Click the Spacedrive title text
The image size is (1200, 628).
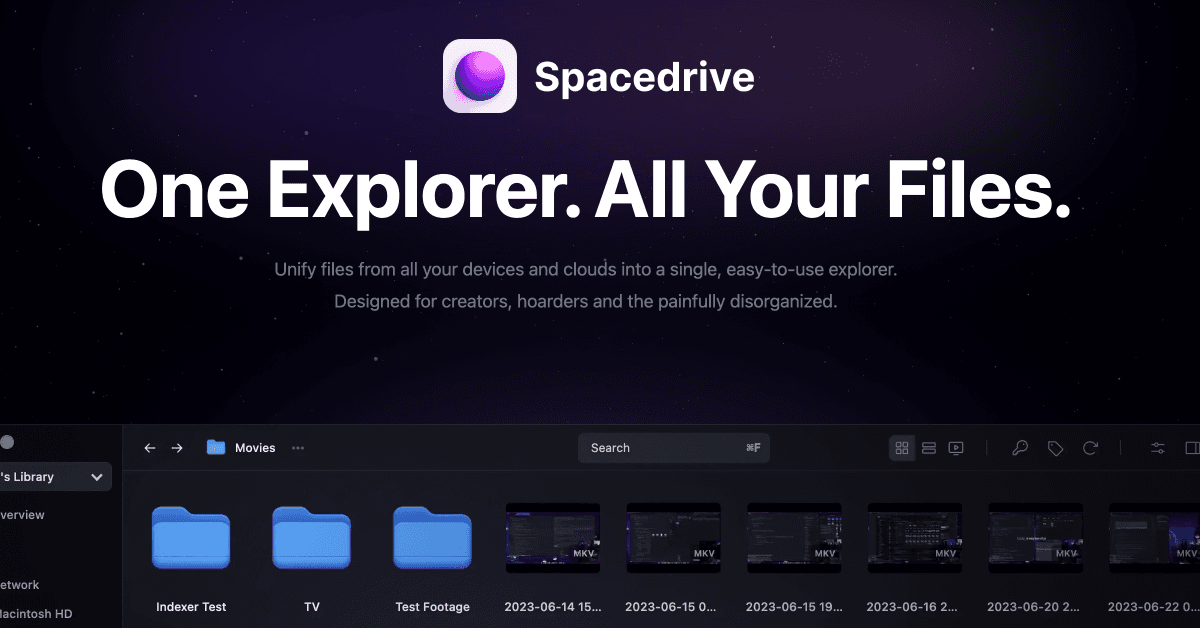pos(645,77)
